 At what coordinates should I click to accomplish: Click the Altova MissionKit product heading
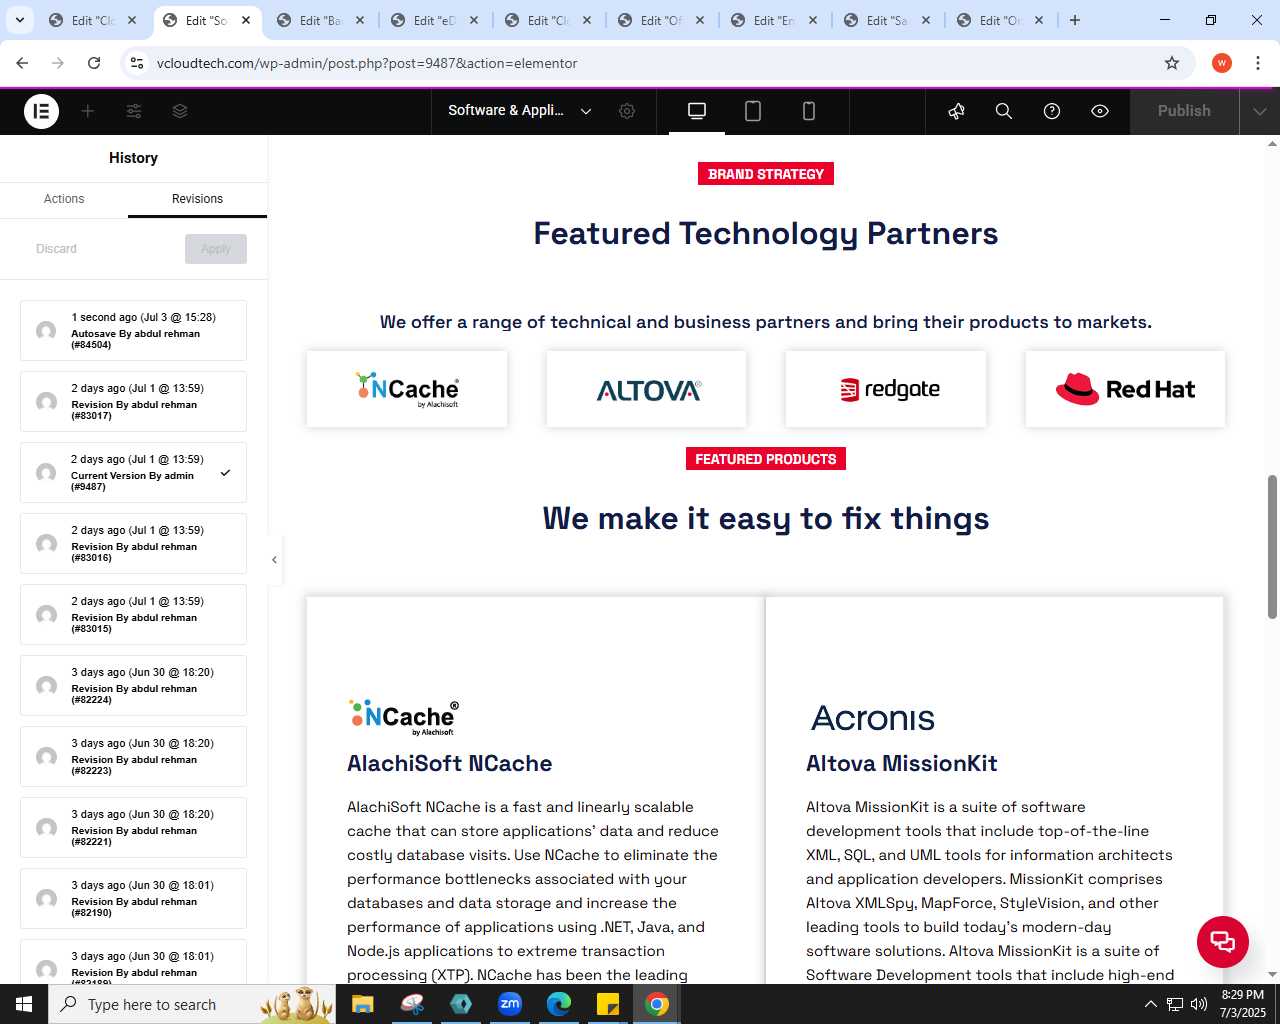pyautogui.click(x=902, y=763)
